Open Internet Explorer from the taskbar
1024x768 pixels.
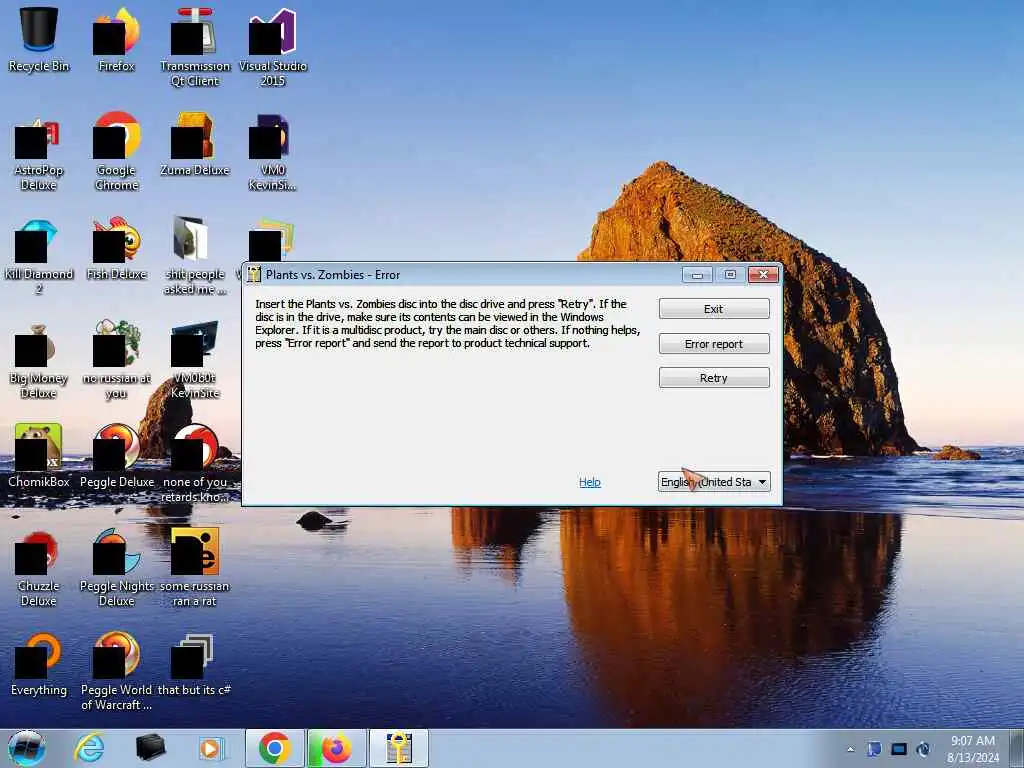(89, 748)
